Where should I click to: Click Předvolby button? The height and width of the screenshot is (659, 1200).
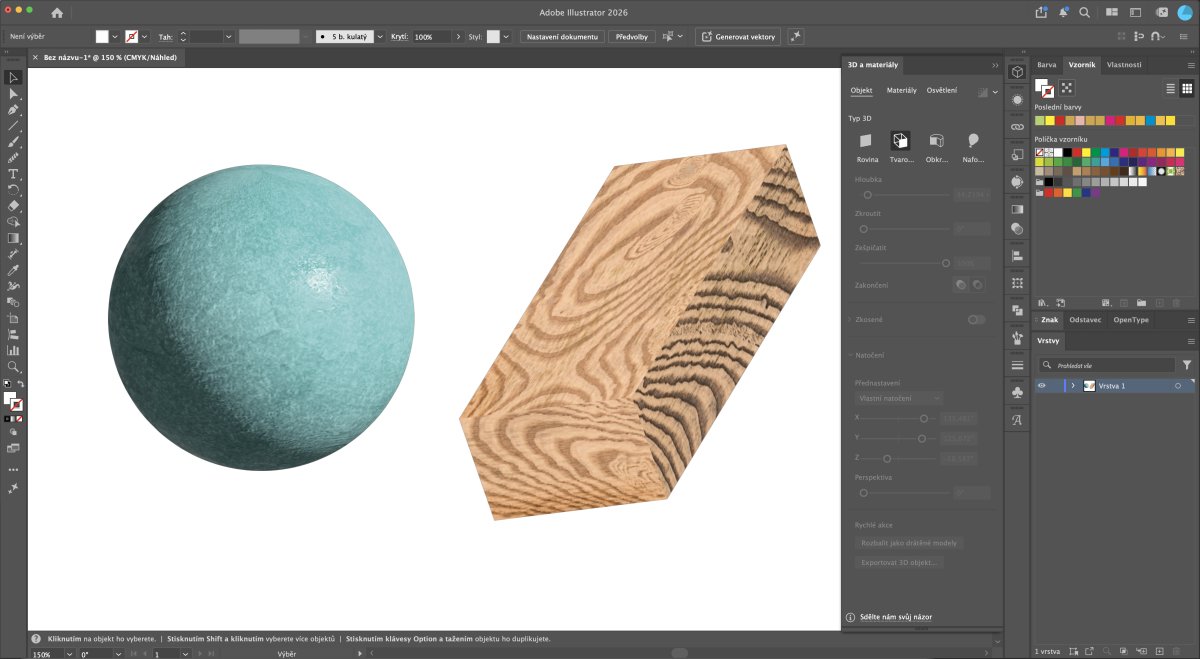[x=632, y=36]
